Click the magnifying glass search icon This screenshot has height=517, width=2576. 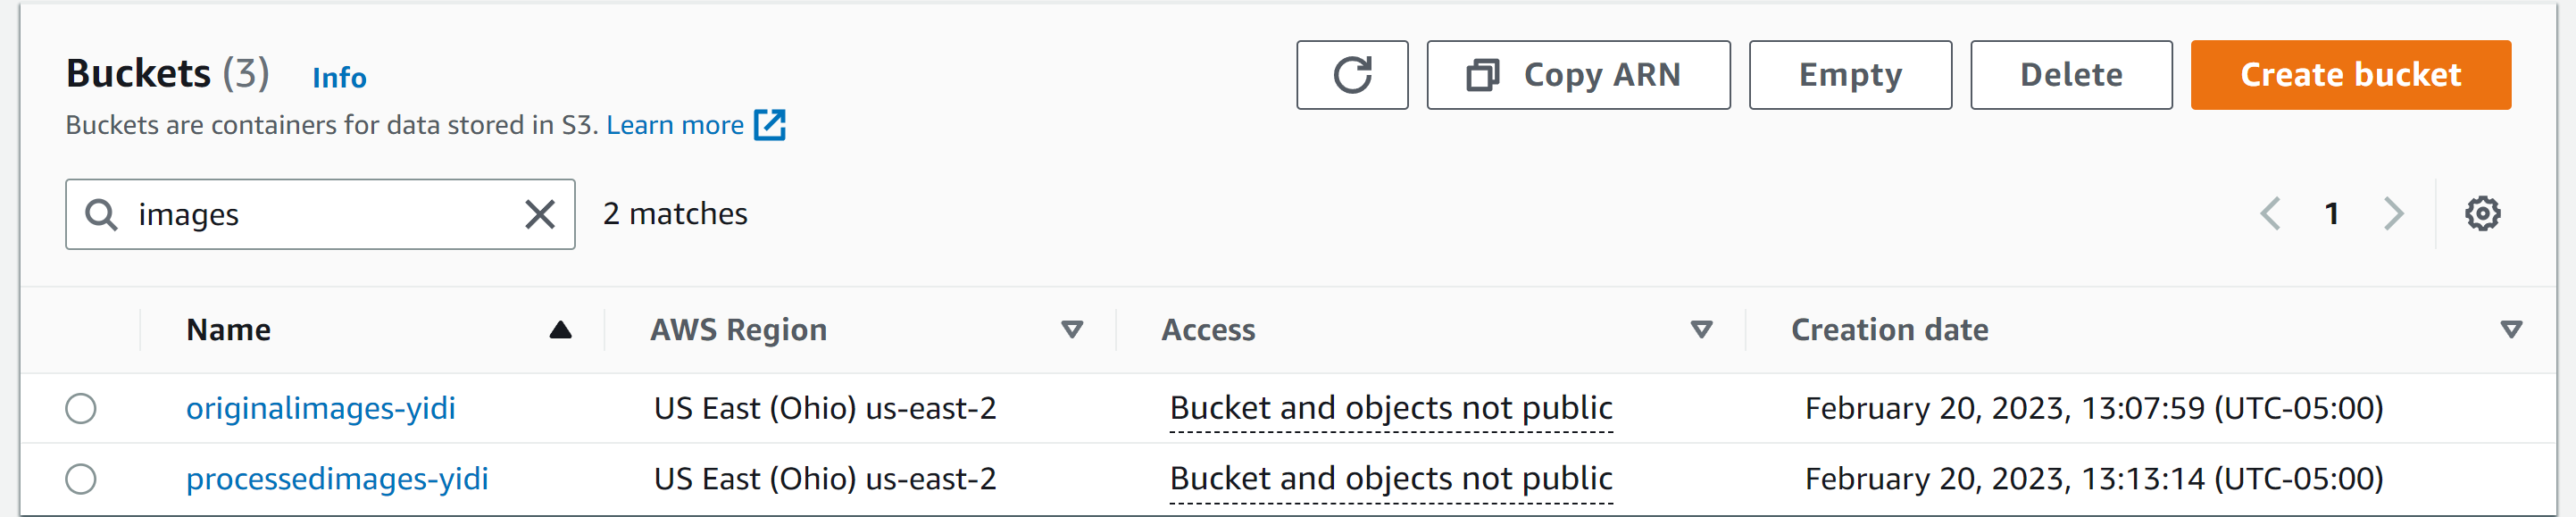pyautogui.click(x=103, y=213)
